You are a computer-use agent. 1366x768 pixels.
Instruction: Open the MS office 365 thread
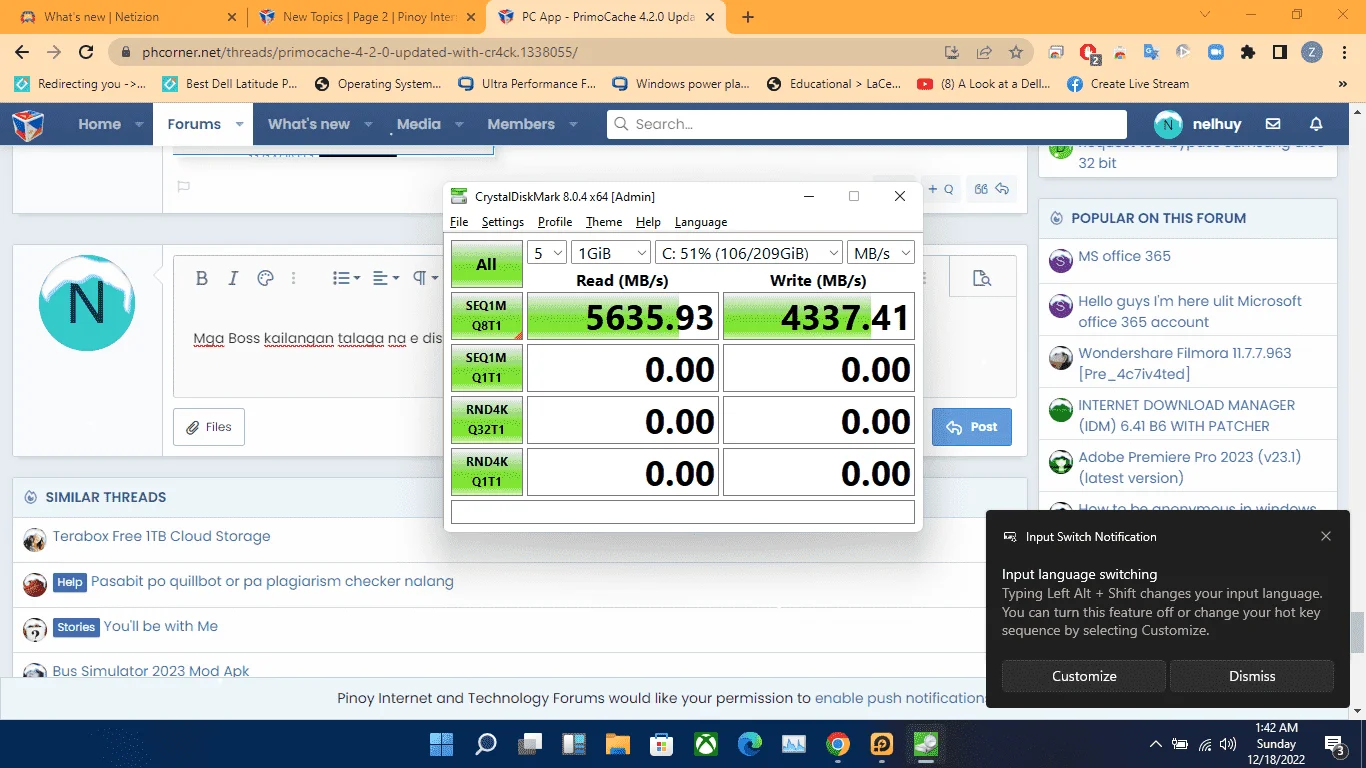[1124, 256]
